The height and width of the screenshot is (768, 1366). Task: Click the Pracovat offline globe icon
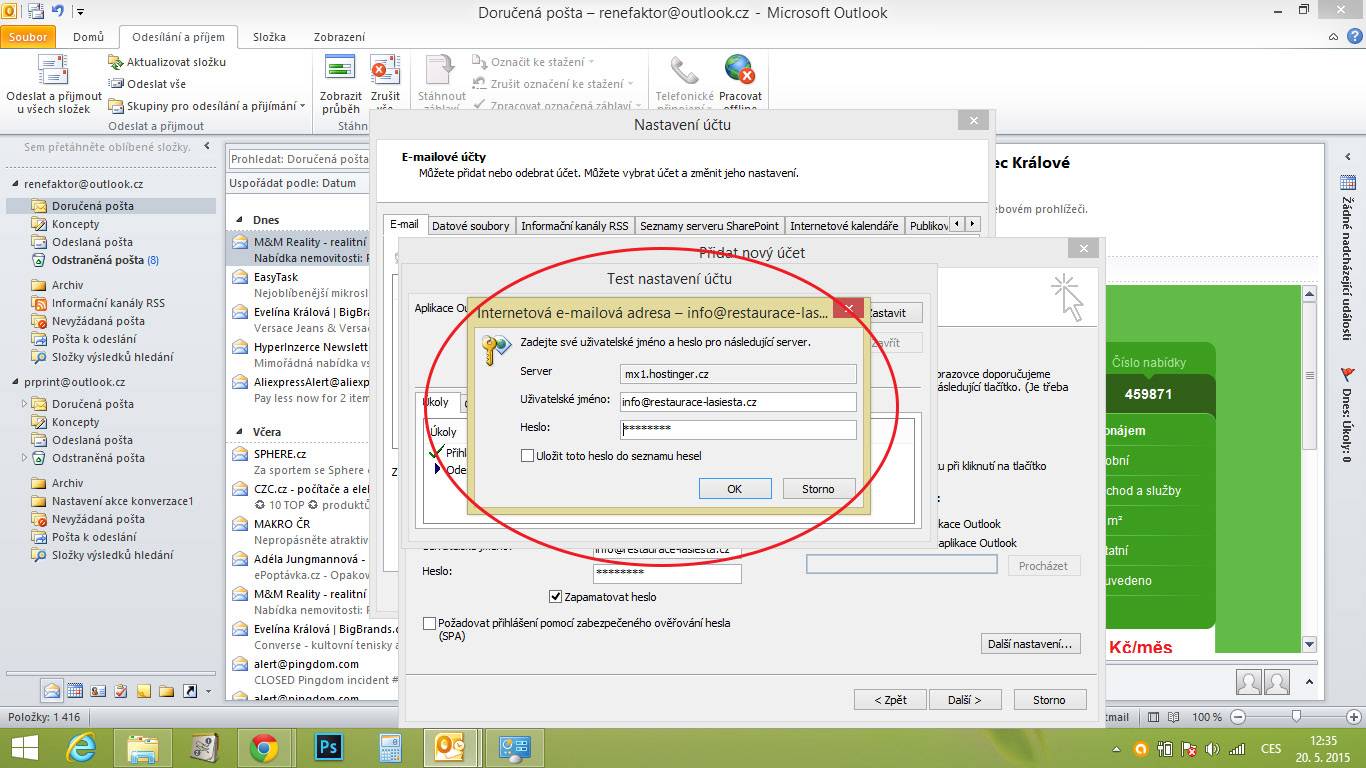(739, 70)
